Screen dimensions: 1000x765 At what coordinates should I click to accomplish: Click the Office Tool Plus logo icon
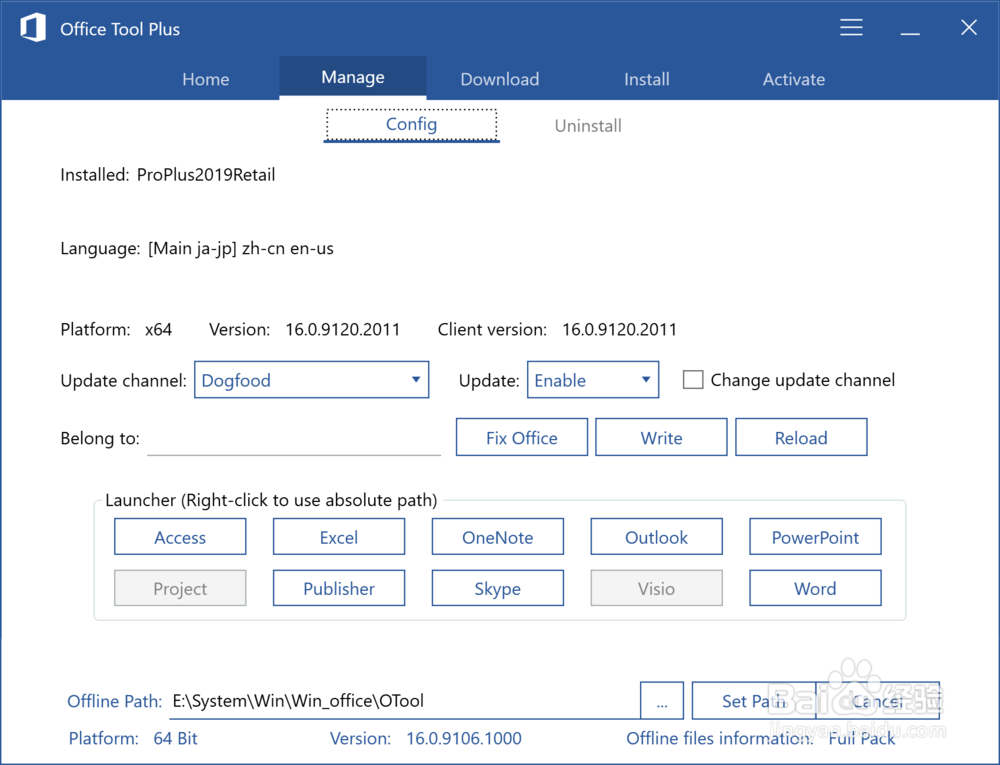[33, 28]
